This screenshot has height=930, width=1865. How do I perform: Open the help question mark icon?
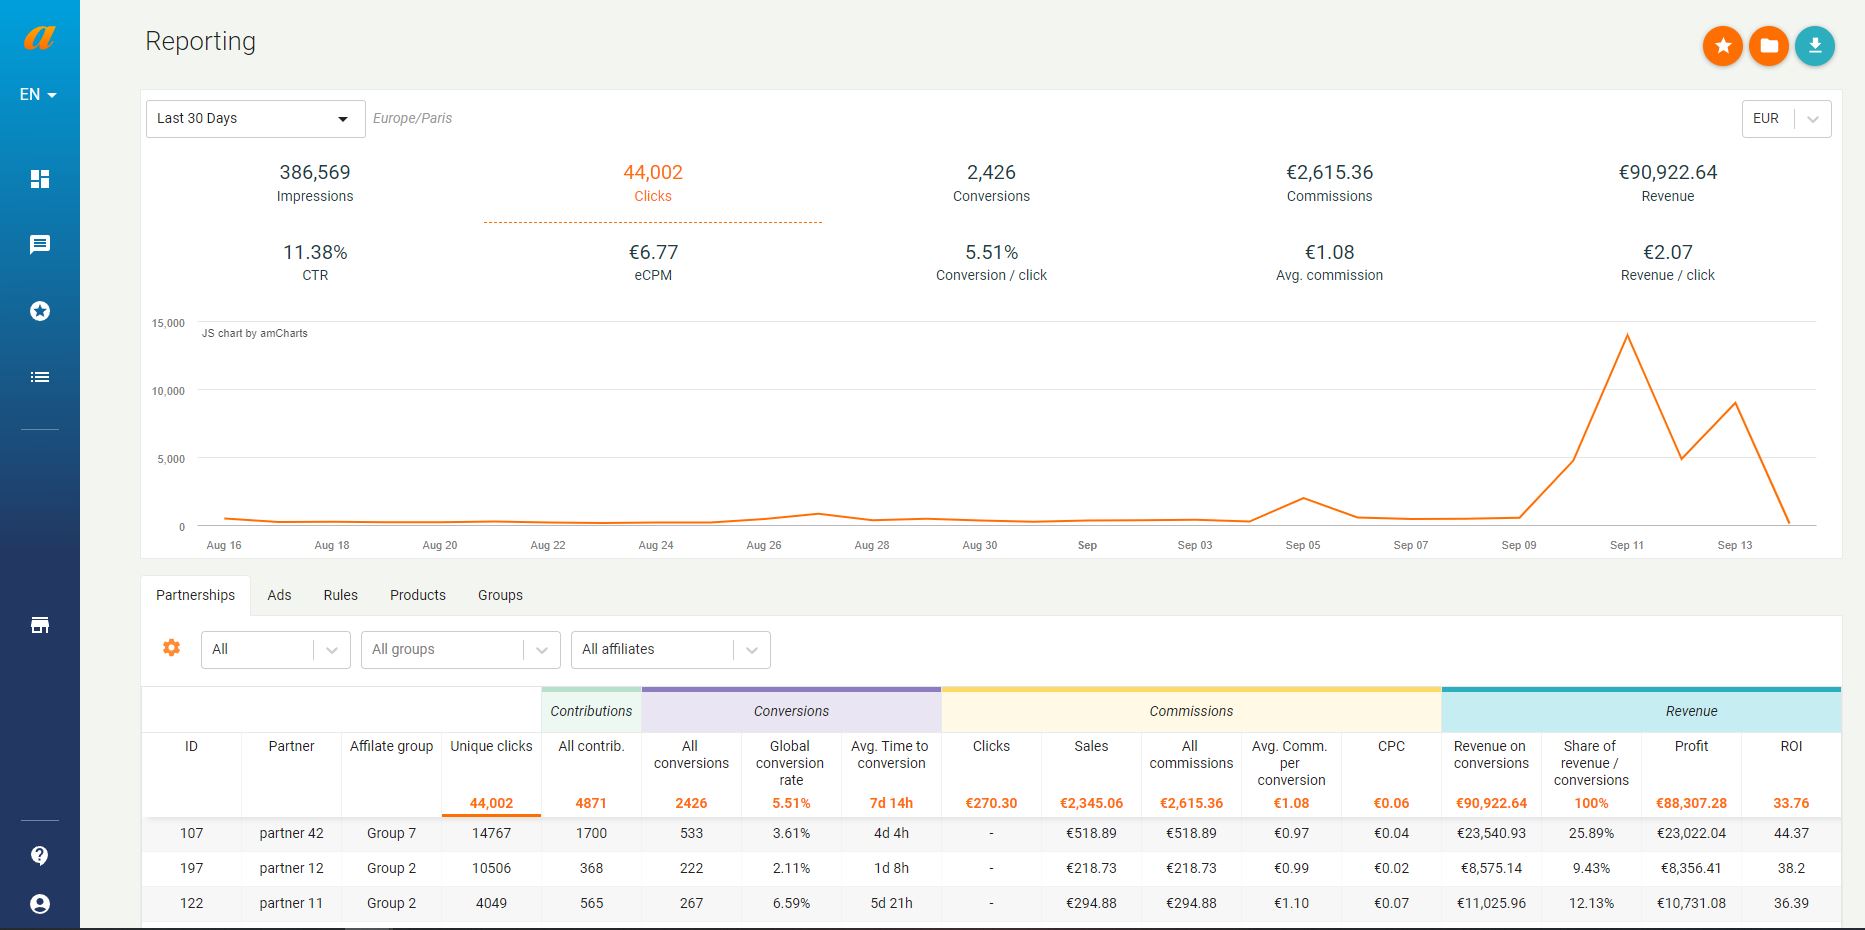(x=40, y=855)
